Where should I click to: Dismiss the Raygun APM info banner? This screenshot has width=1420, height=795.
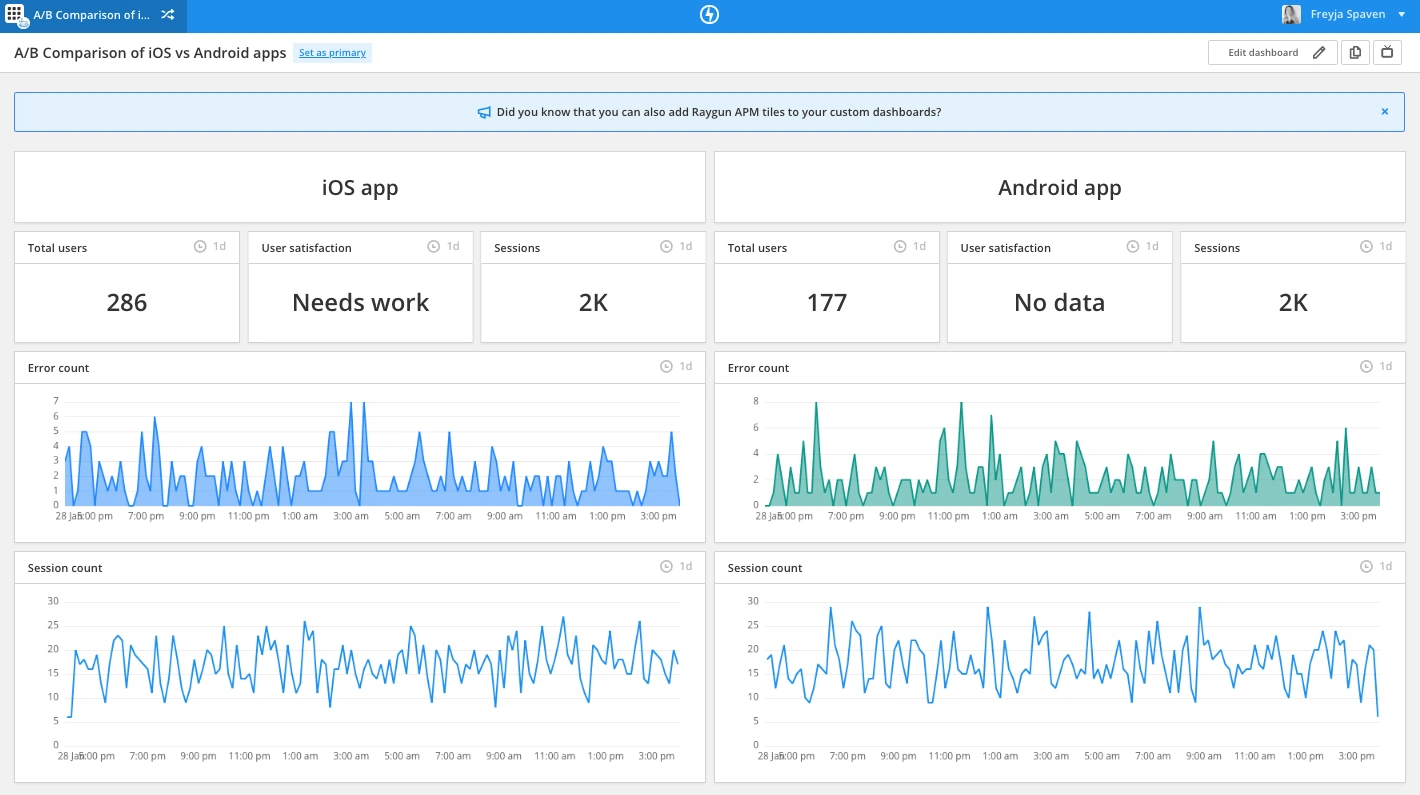coord(1385,112)
